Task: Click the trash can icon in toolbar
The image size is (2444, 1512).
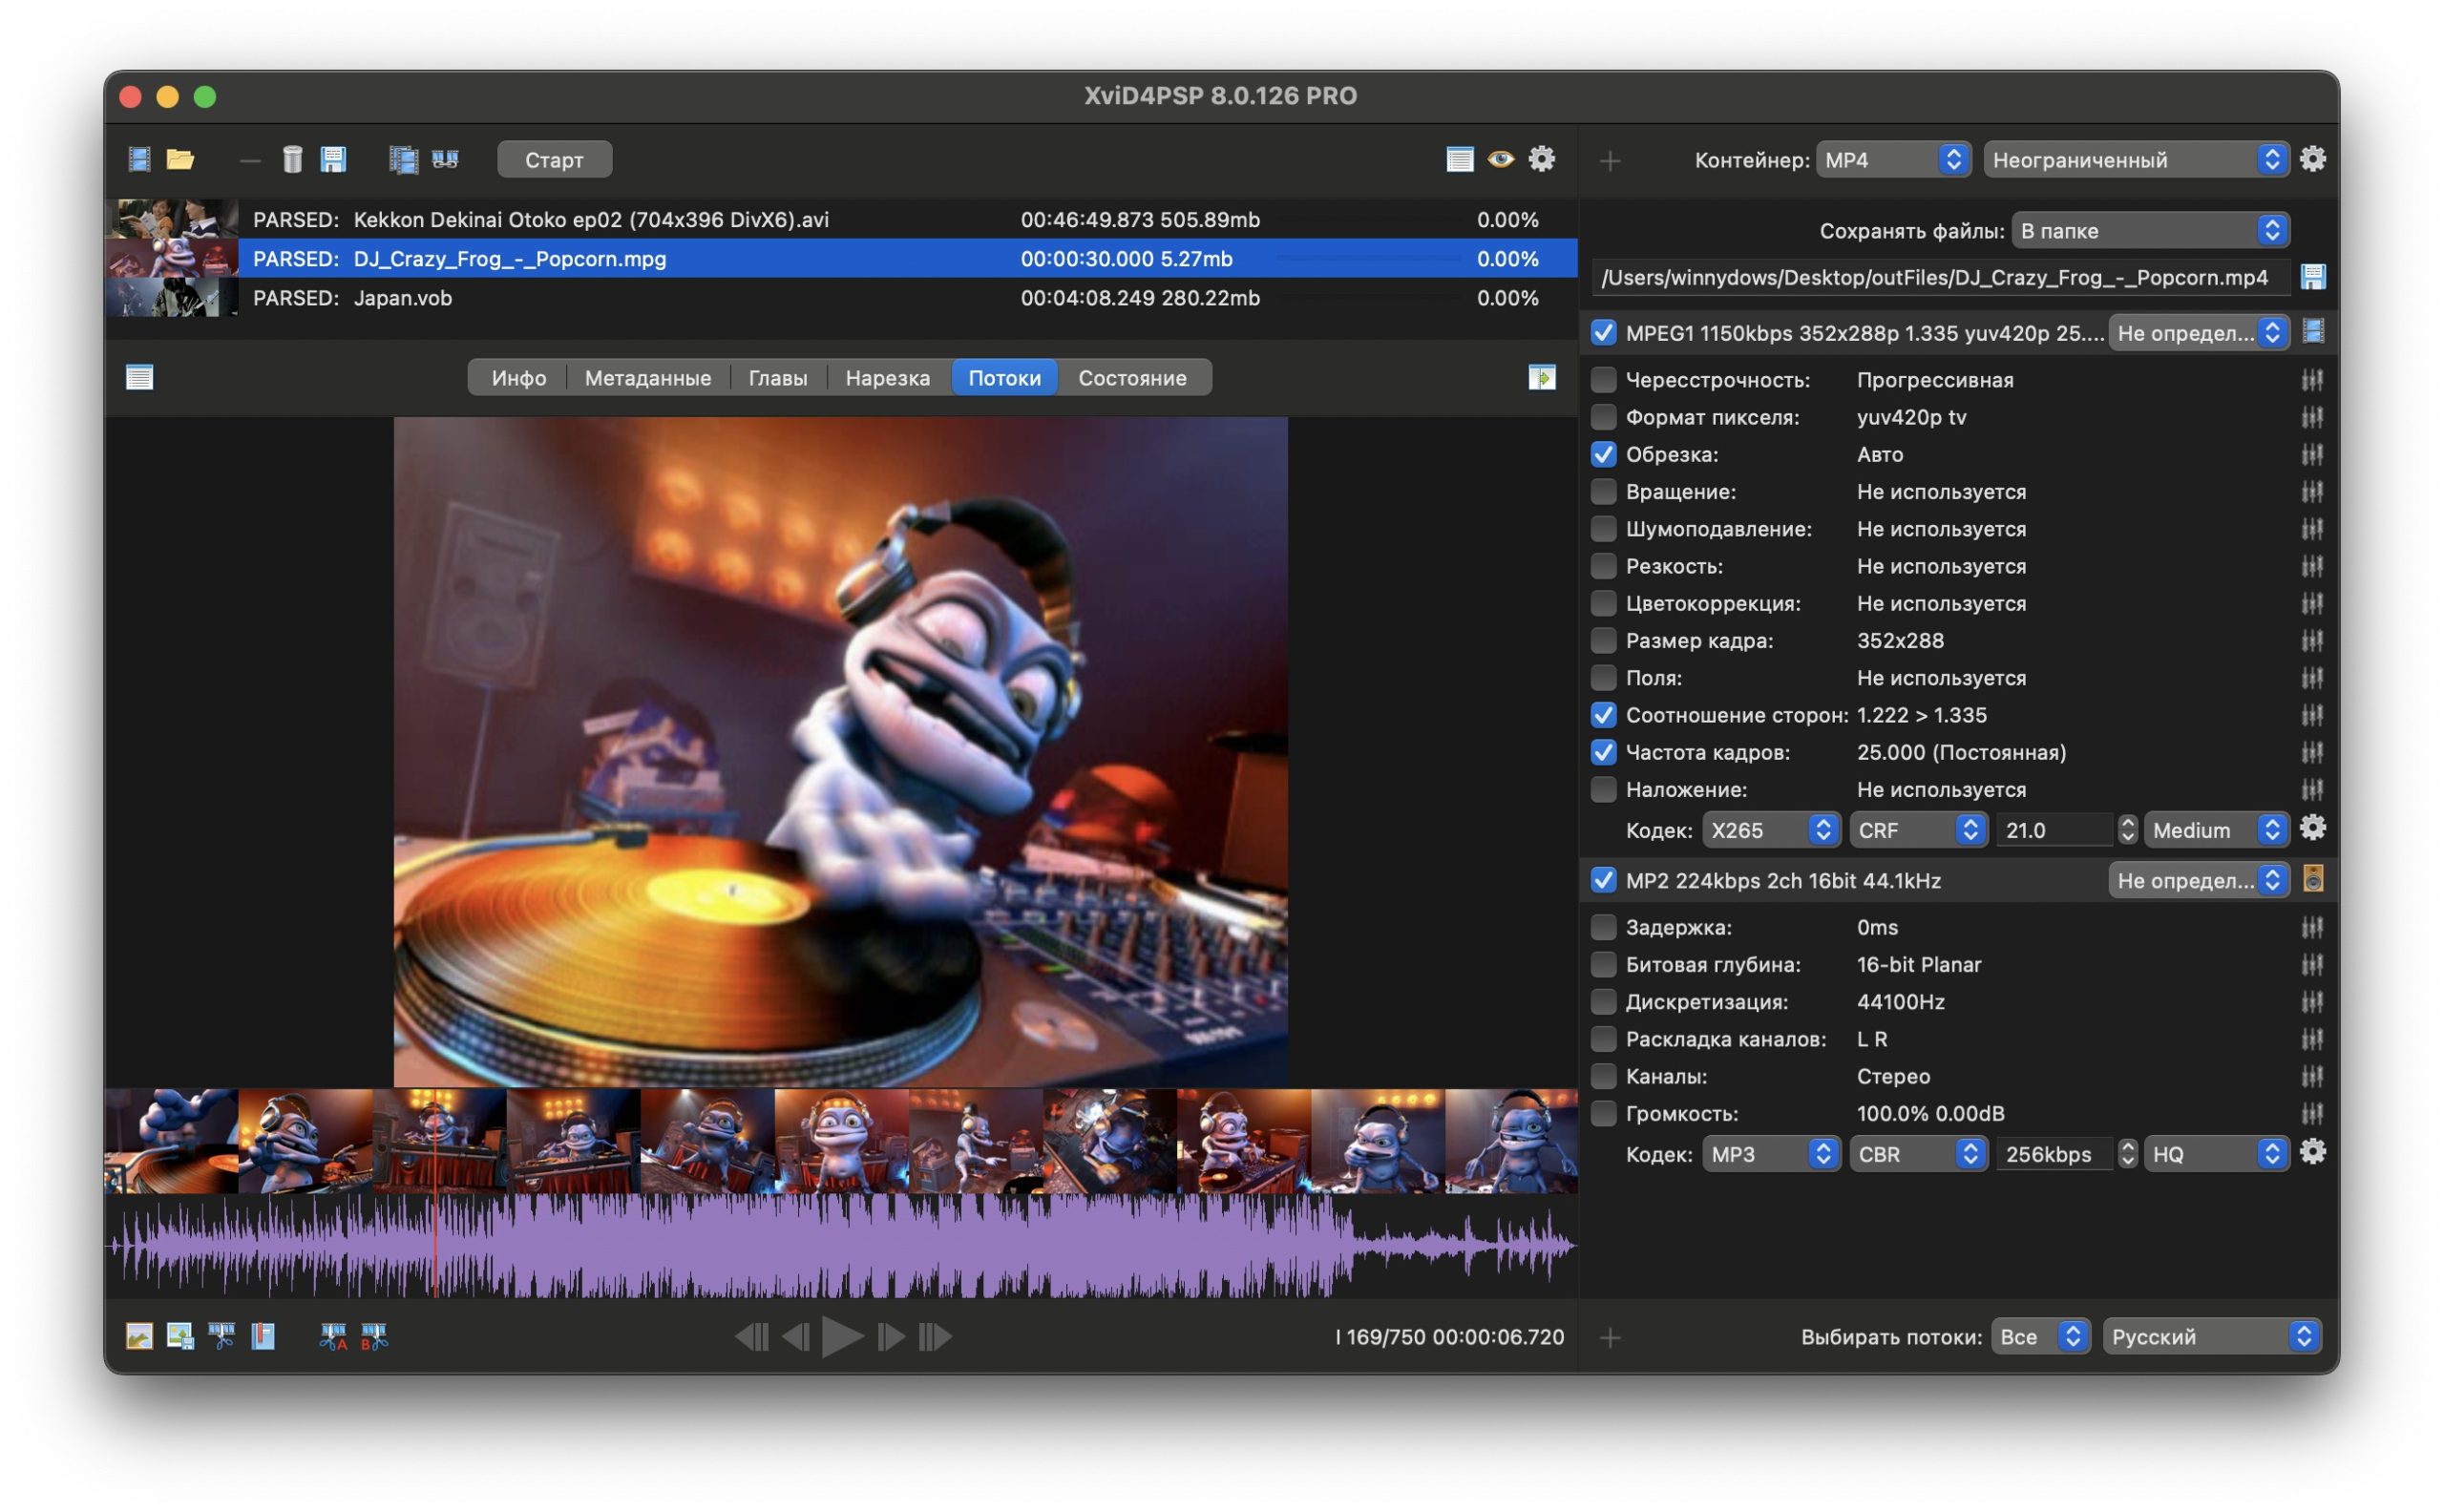Action: point(292,160)
